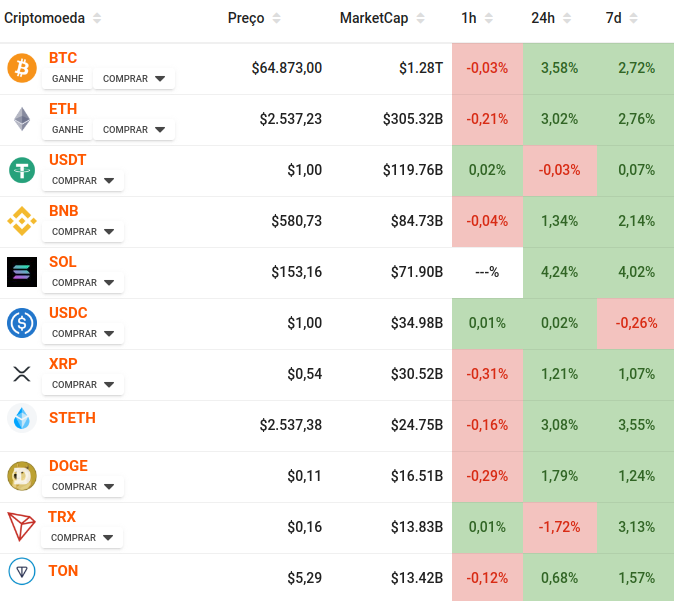This screenshot has width=674, height=601.
Task: Open the COMPRAR dropdown for BTC
Action: point(134,79)
